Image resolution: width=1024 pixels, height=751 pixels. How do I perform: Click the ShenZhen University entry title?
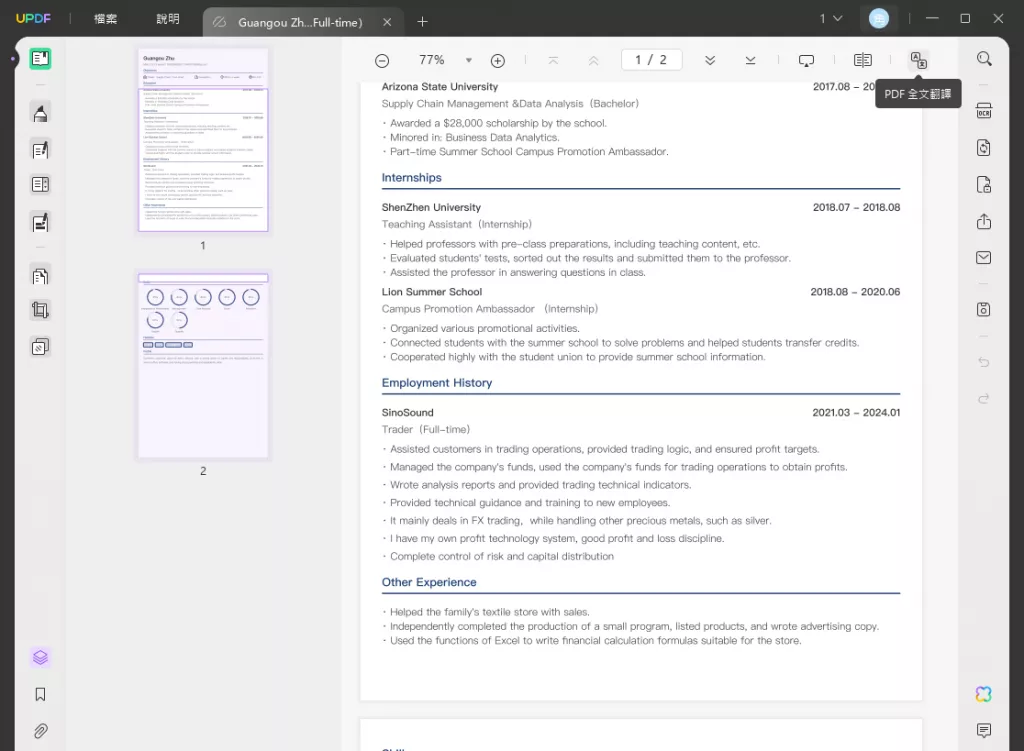(431, 207)
